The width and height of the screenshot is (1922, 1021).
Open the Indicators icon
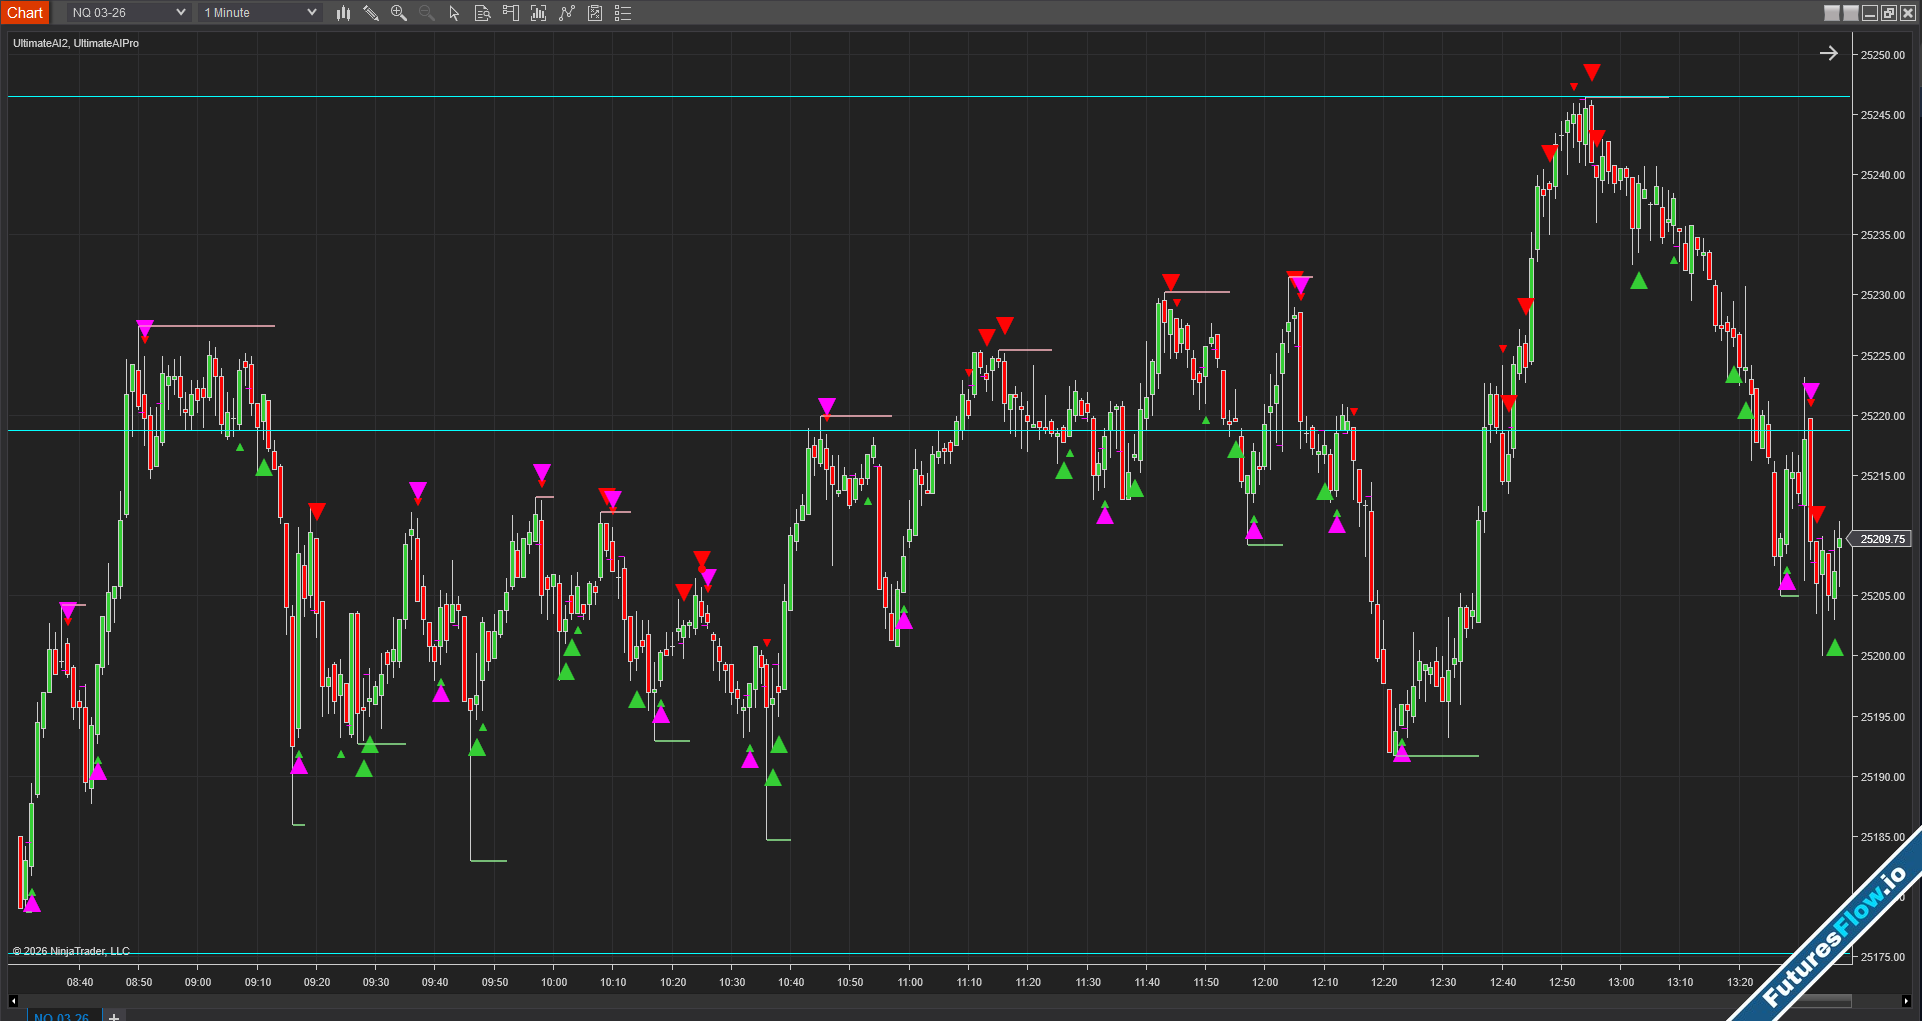[567, 13]
